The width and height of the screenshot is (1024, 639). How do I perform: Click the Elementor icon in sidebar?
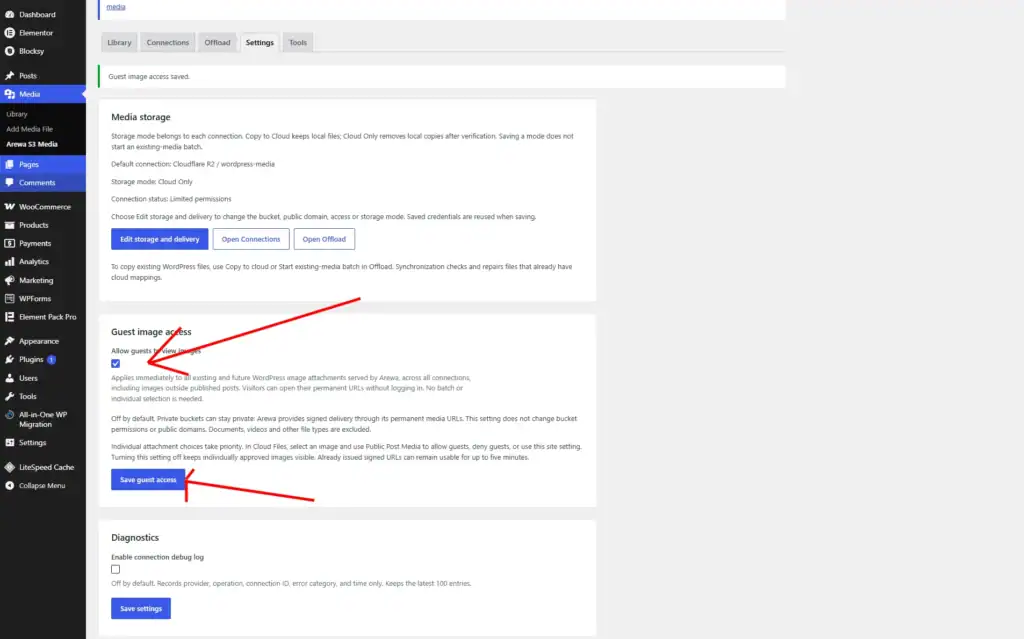click(10, 33)
